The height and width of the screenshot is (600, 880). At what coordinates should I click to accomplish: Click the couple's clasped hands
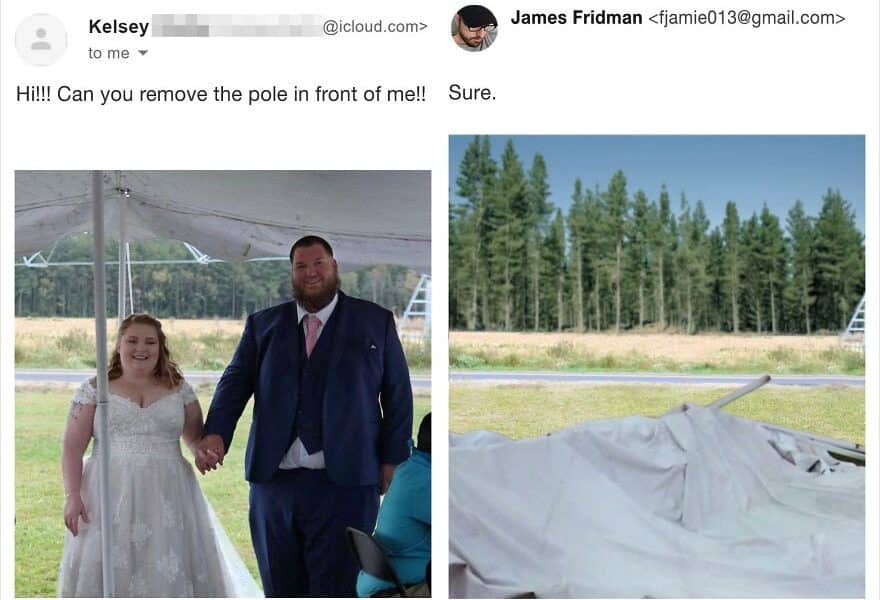tap(209, 454)
